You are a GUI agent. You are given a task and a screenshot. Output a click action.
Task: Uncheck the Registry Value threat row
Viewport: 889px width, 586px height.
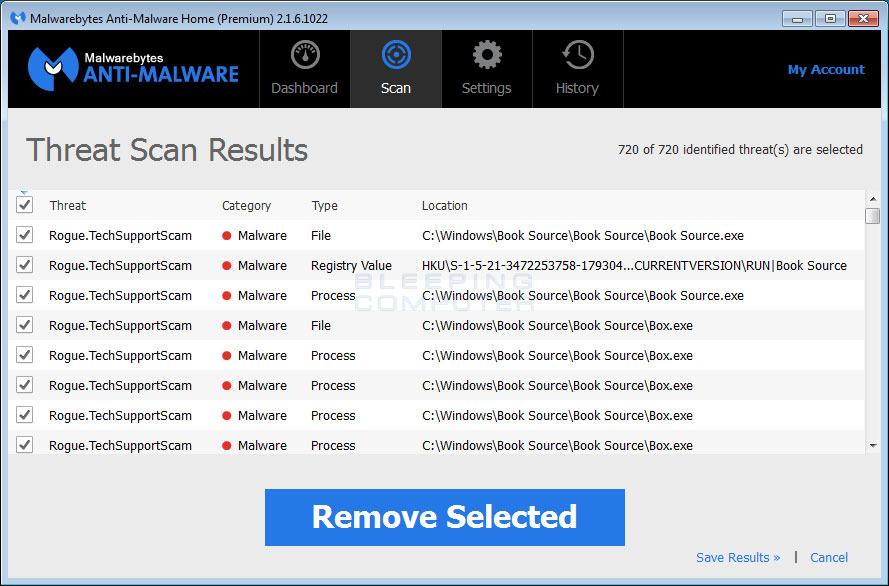[24, 265]
